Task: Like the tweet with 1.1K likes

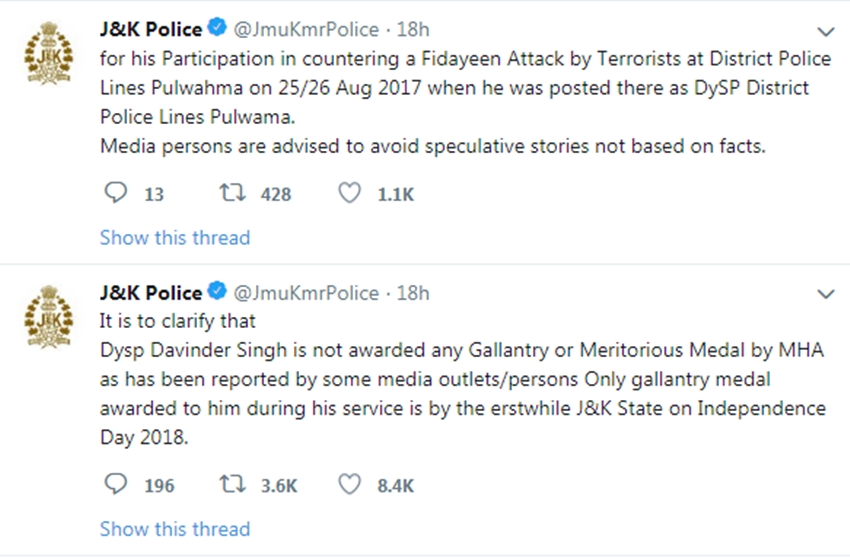Action: [349, 193]
